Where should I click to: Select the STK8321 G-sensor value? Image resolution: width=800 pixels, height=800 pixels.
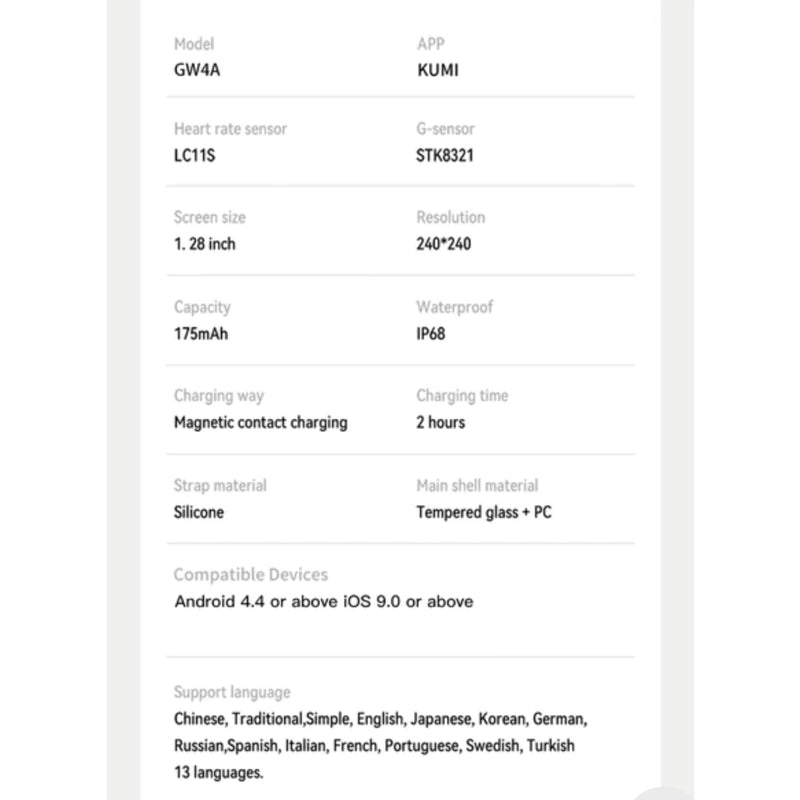[x=445, y=156]
